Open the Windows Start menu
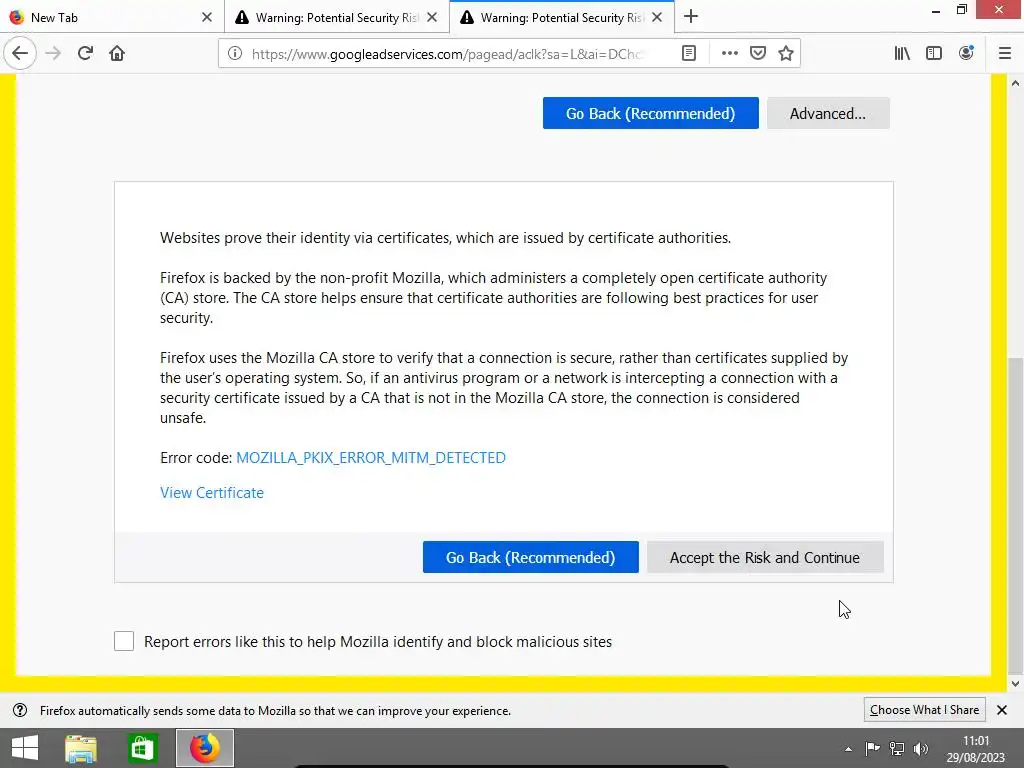 [25, 748]
